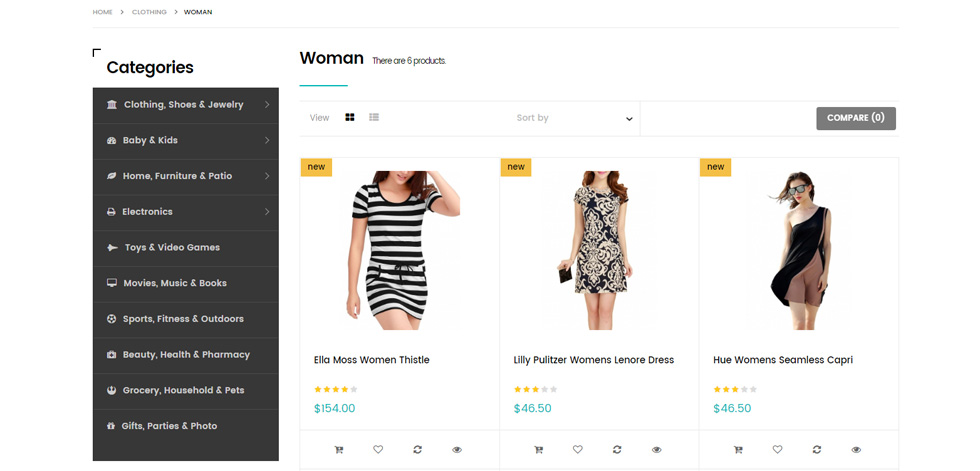Add Hue Womens Seamless Capri to cart
Screen dimensions: 980x471
(738, 449)
